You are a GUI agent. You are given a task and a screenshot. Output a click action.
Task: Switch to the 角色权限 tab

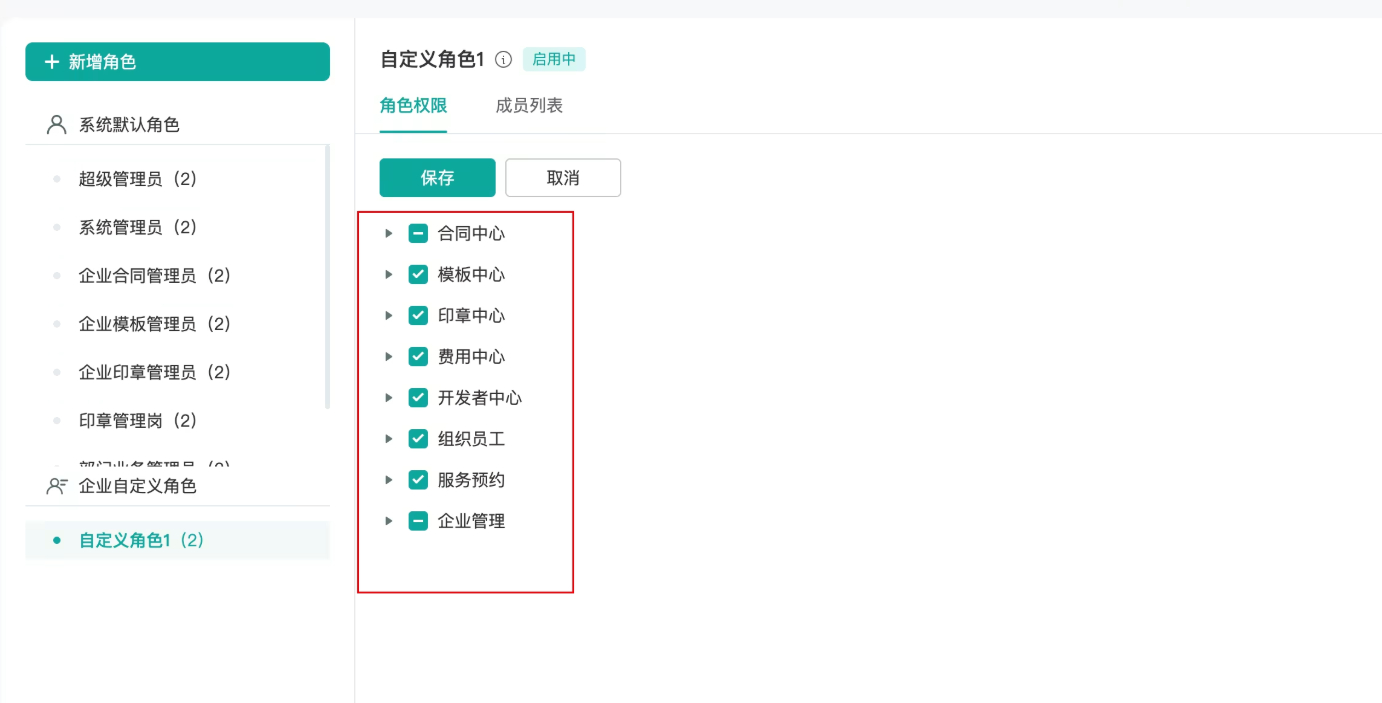(413, 106)
